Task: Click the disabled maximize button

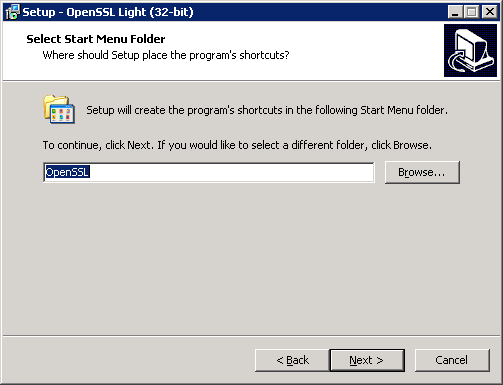Action: [471, 12]
